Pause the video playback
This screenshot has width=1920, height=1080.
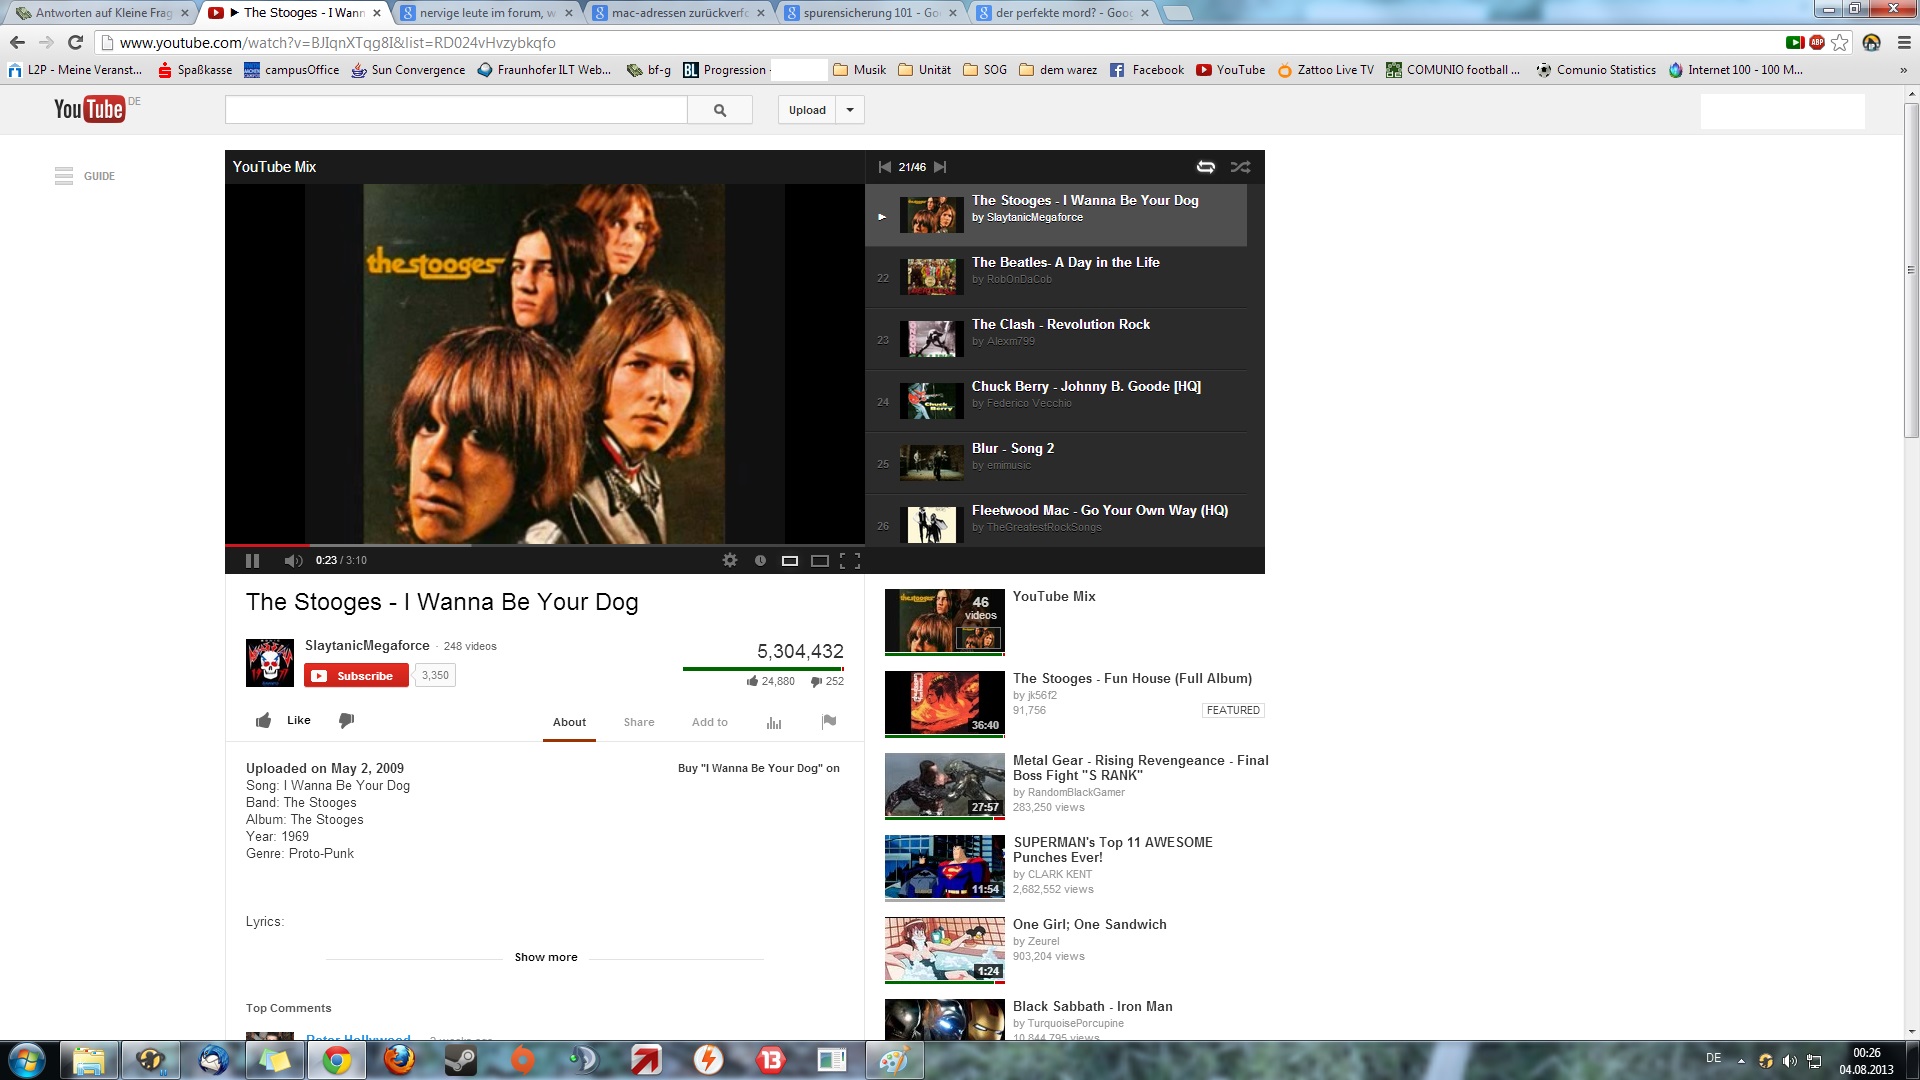(x=252, y=561)
